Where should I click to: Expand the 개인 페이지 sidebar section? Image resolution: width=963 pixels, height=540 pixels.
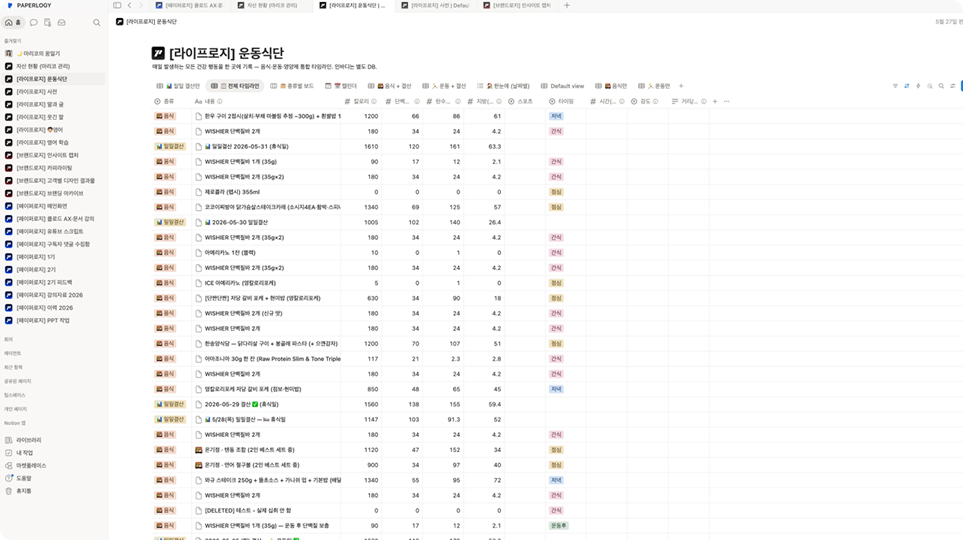(x=15, y=409)
